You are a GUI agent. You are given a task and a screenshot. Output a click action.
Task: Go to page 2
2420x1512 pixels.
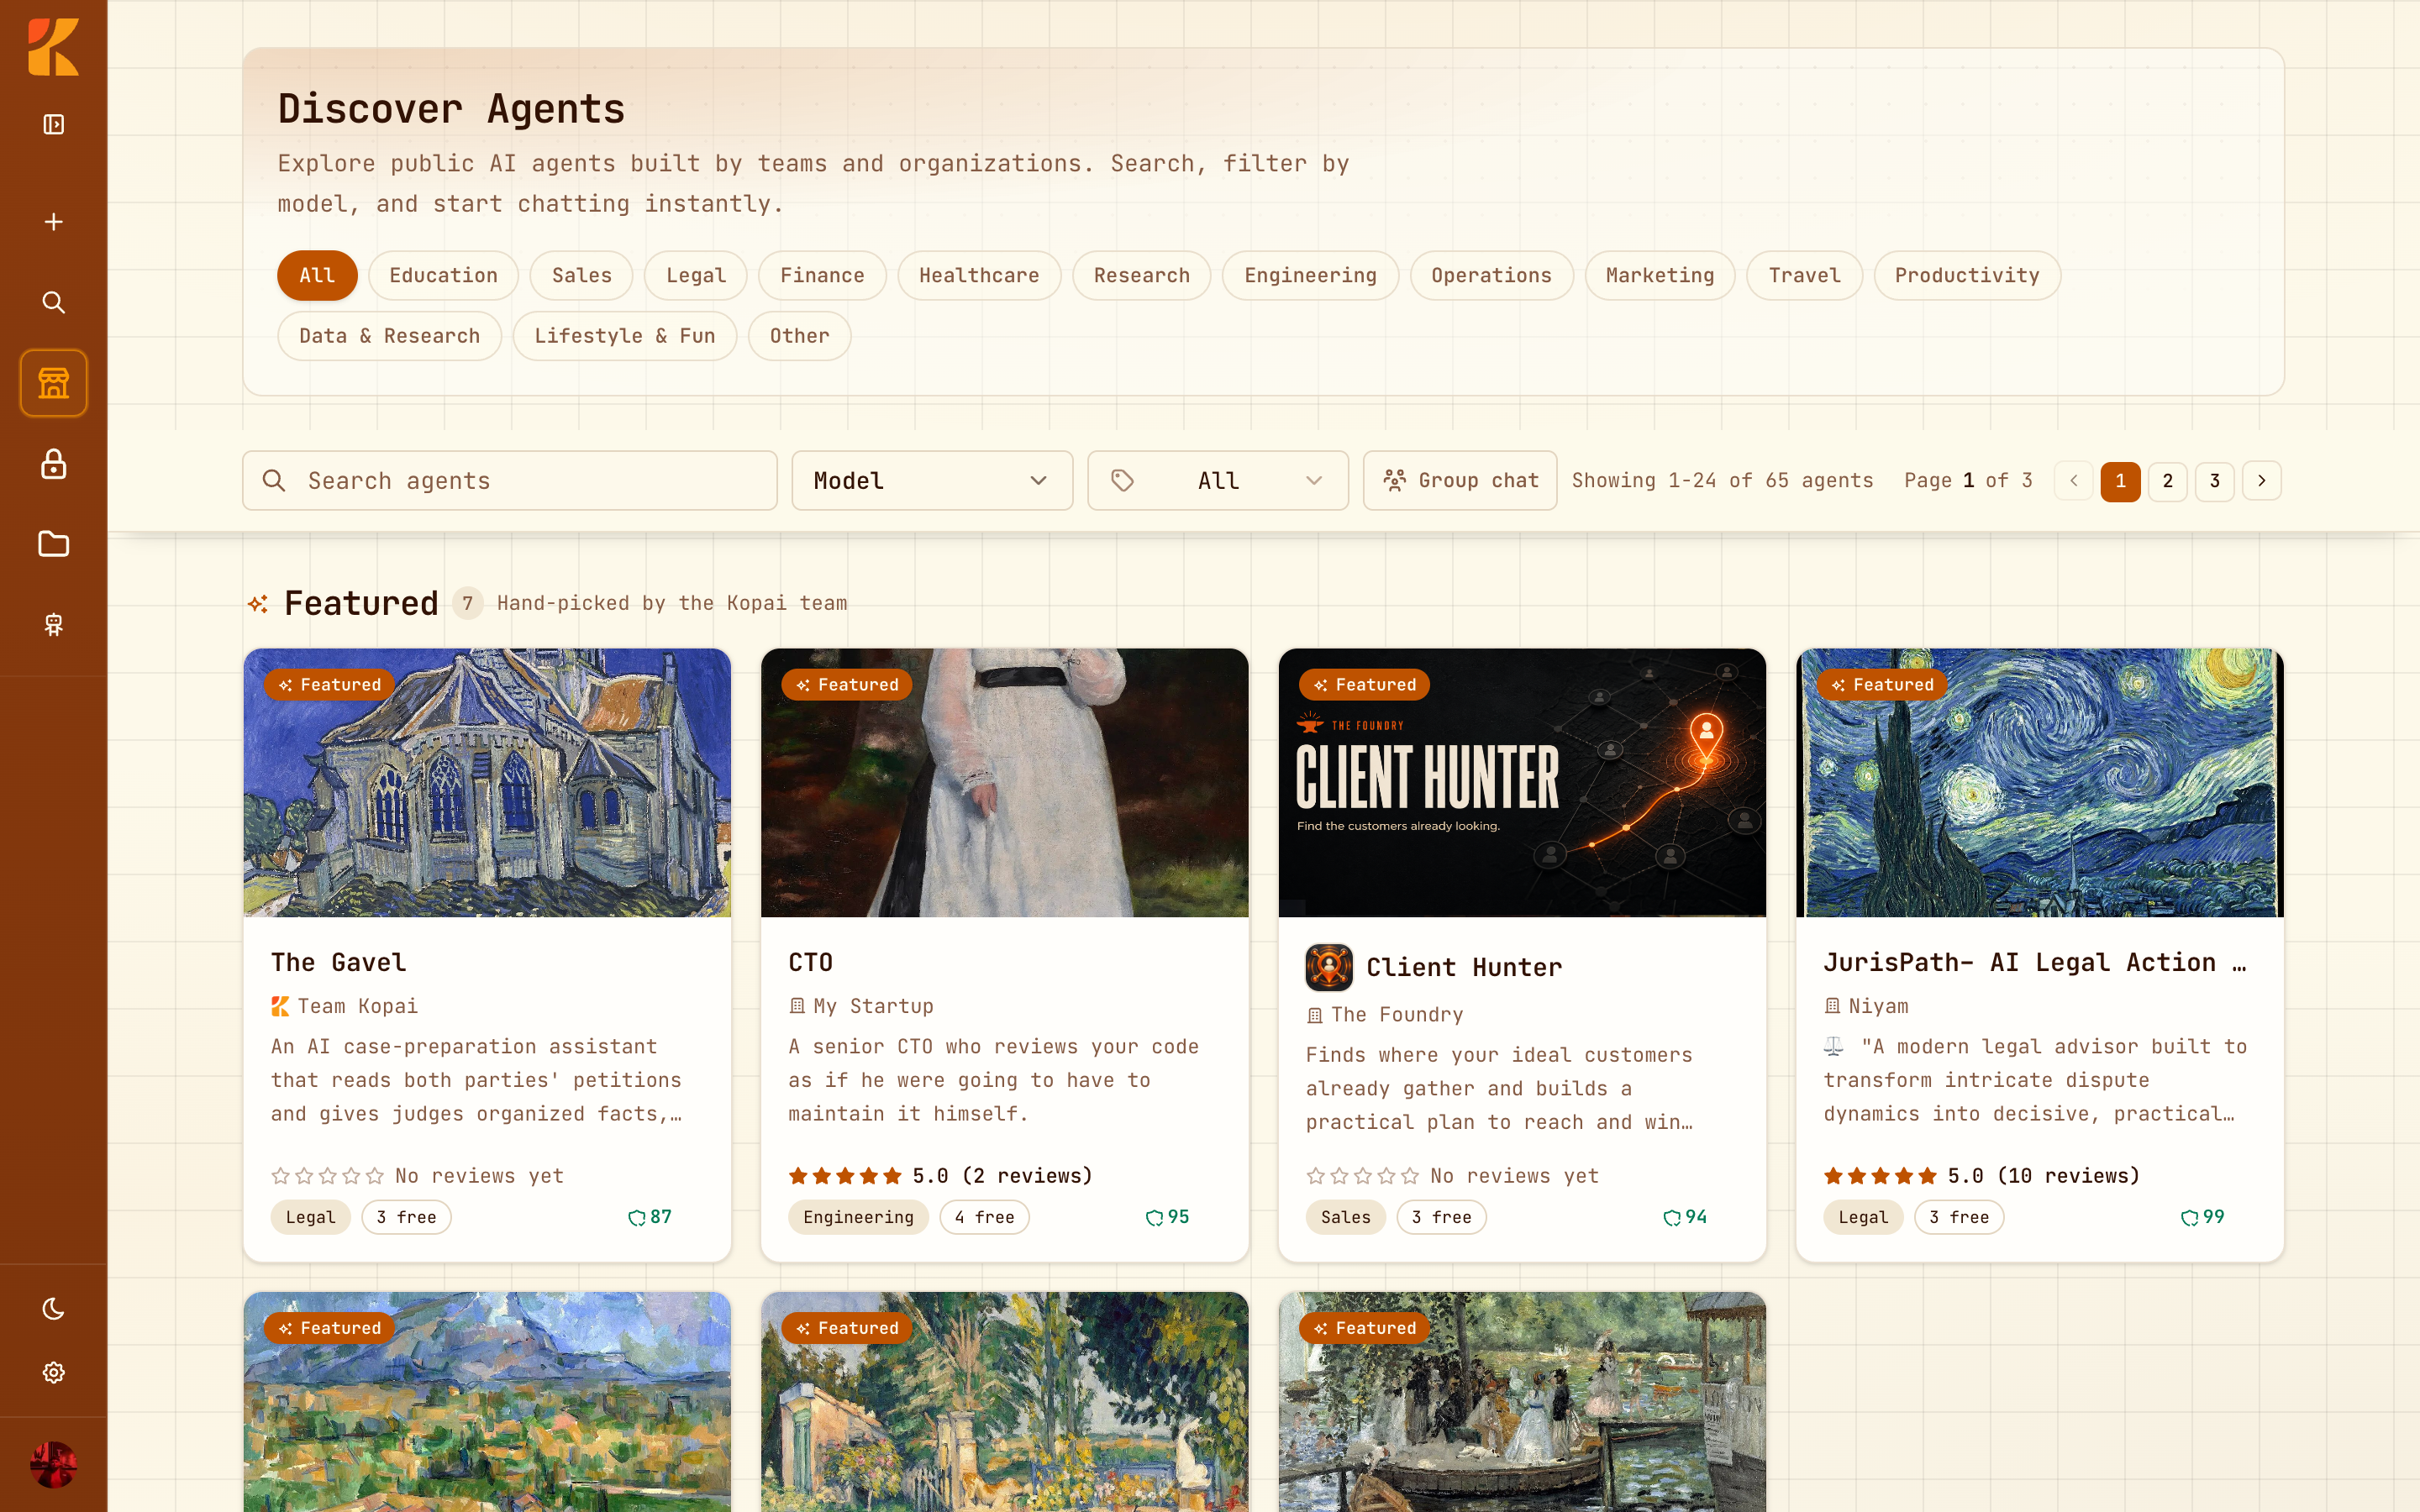point(2168,481)
